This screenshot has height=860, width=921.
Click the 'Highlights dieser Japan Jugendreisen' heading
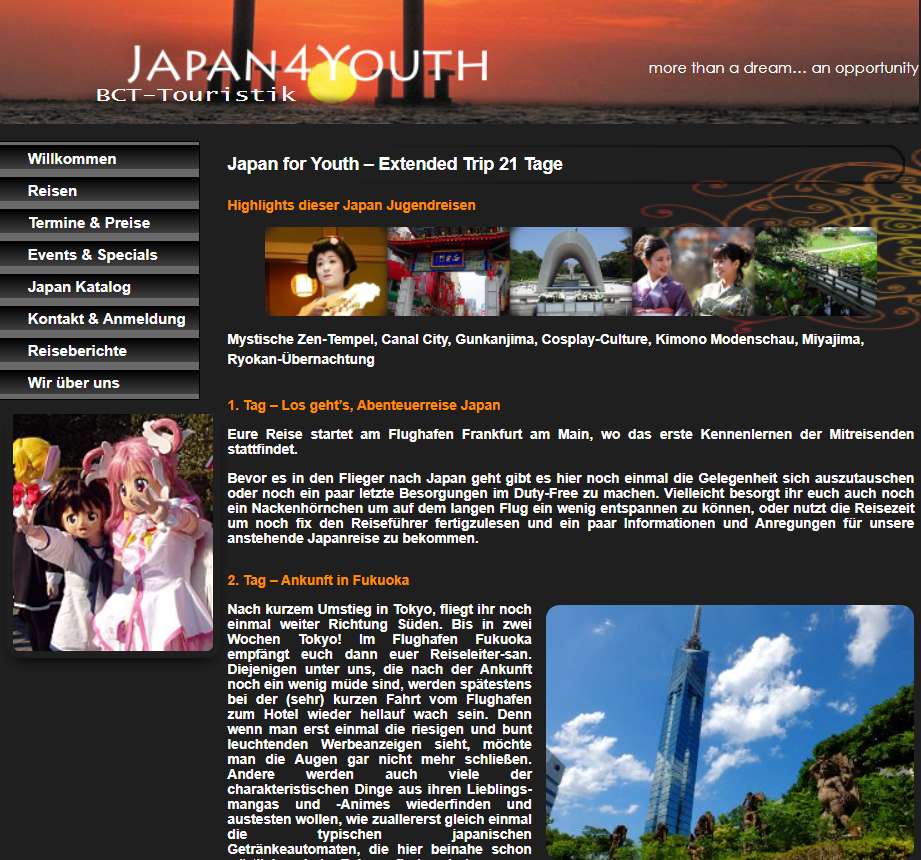point(351,206)
